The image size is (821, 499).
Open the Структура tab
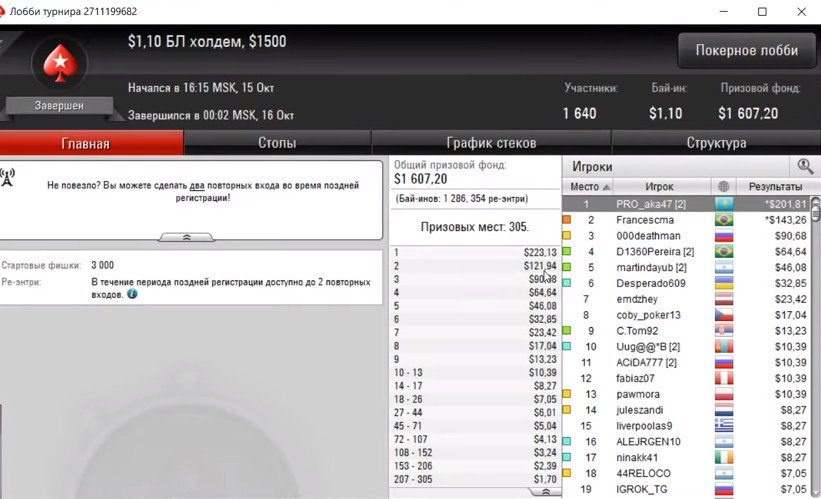coord(716,143)
